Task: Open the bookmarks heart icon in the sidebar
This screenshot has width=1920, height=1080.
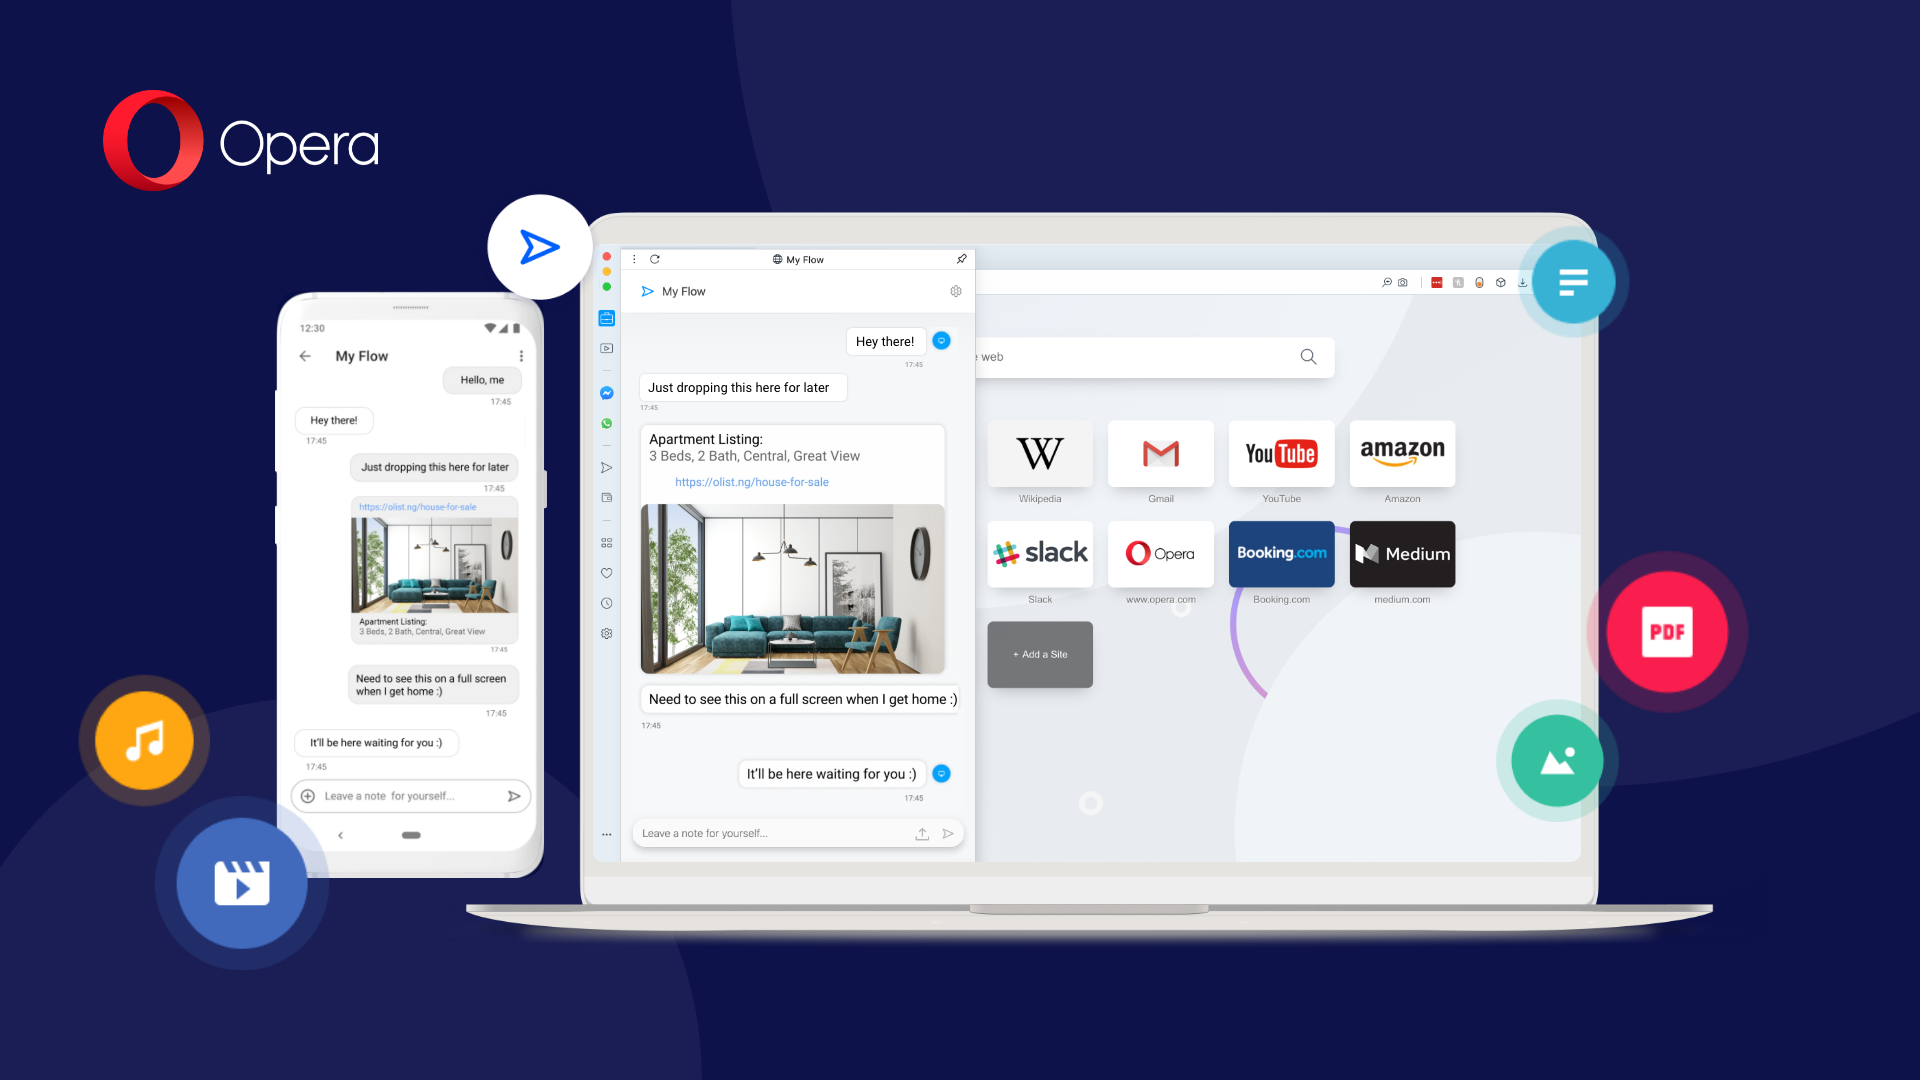Action: coord(606,573)
